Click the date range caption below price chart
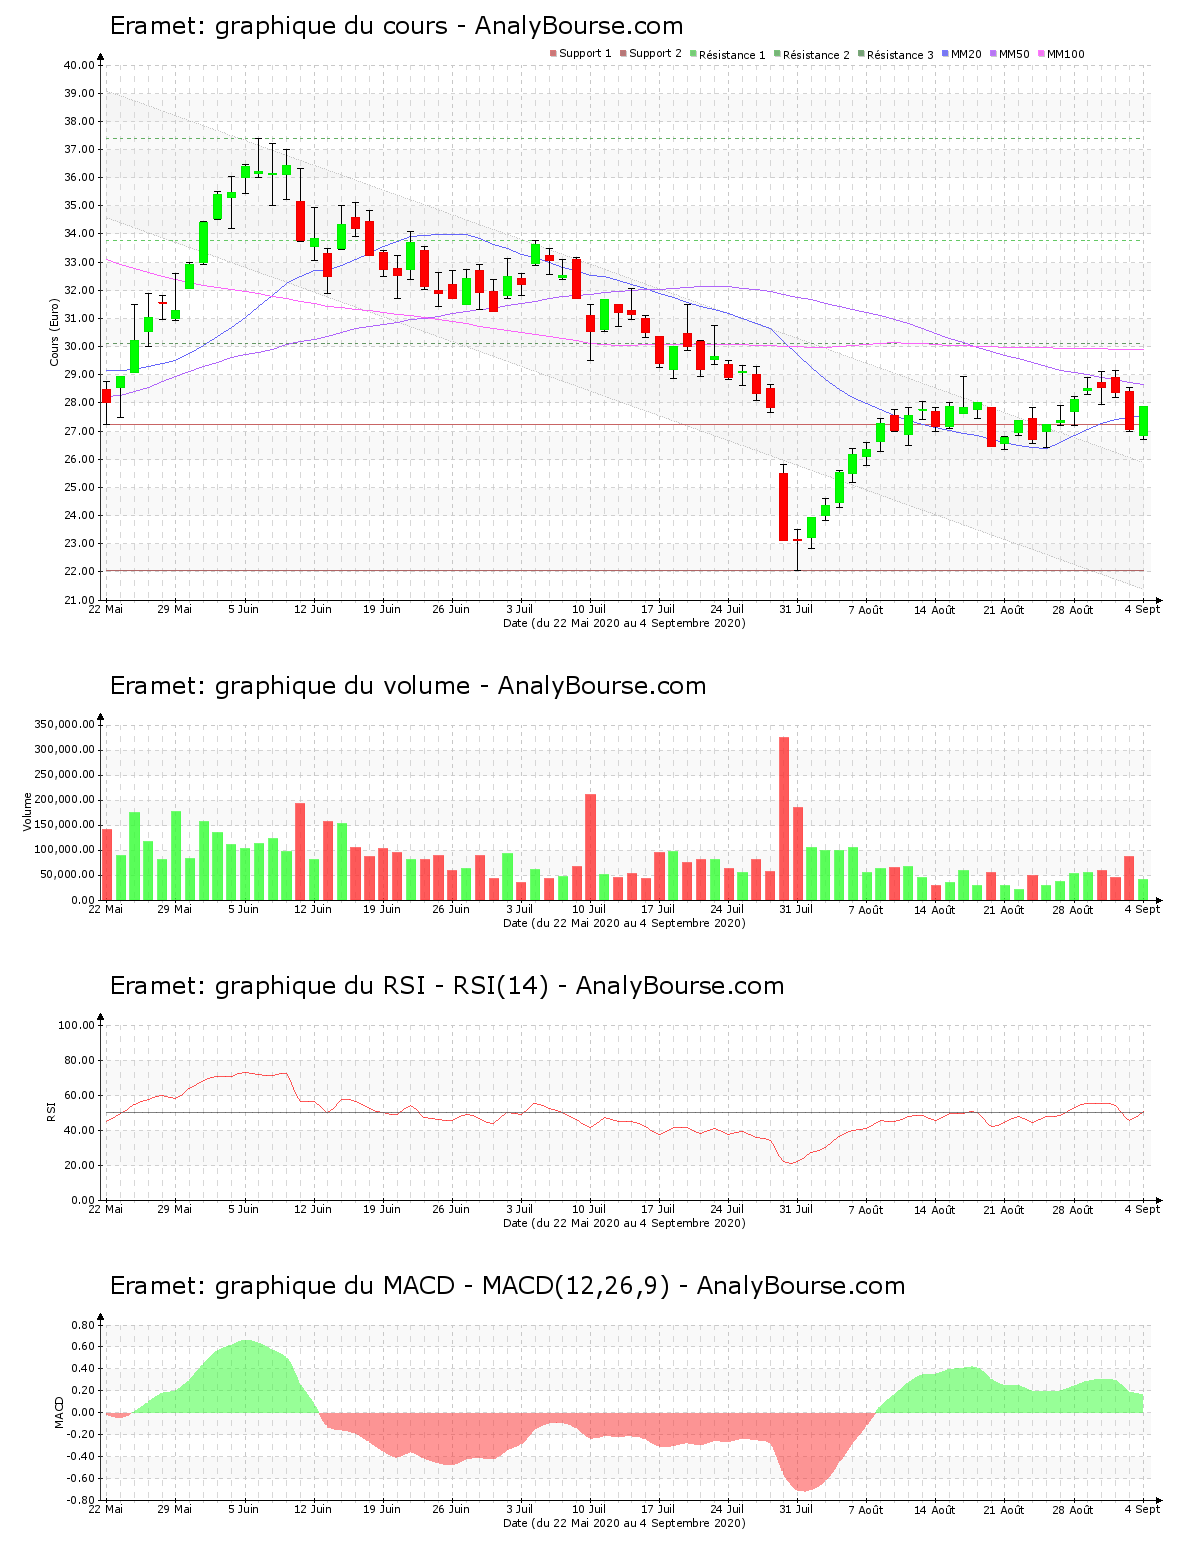The height and width of the screenshot is (1550, 1200). (x=624, y=623)
